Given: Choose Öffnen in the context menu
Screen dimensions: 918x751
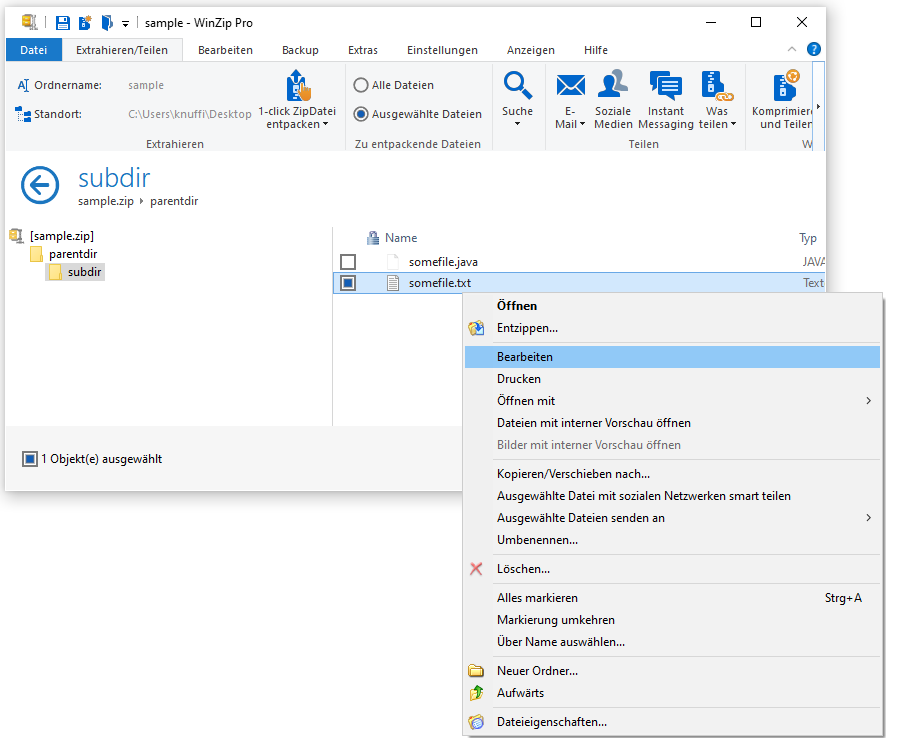Looking at the screenshot, I should 672,306.
